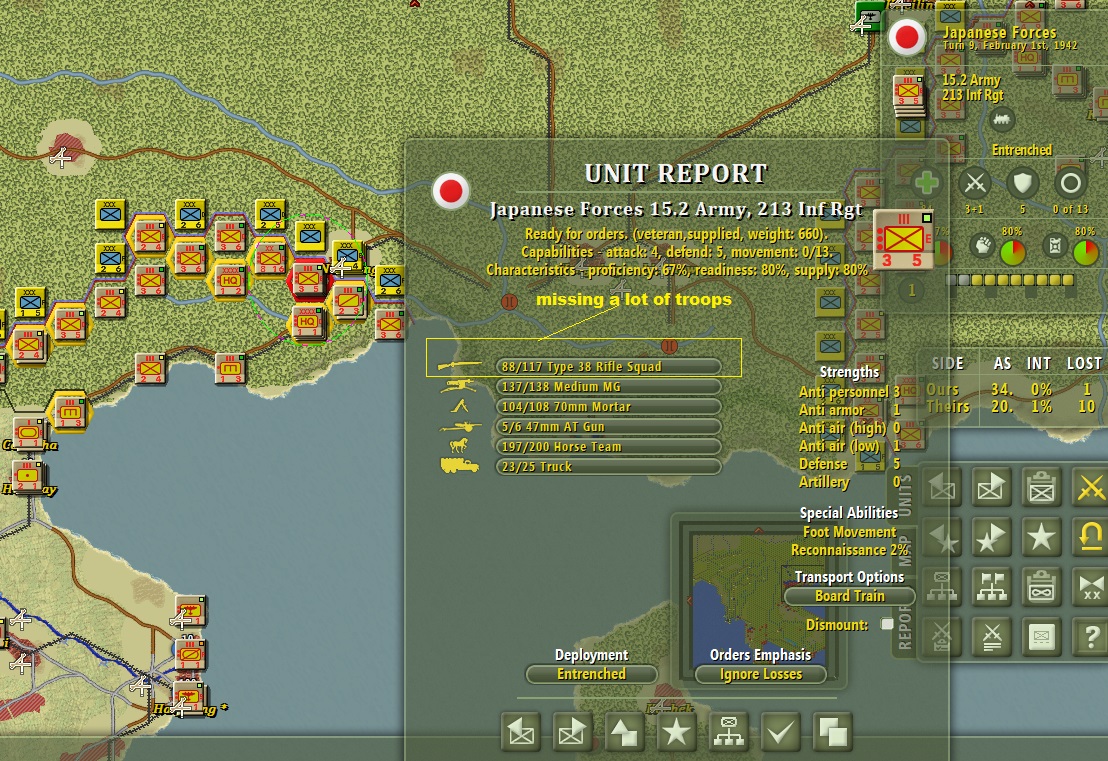
Task: Select the 137/138 Medium MG row
Action: (608, 387)
